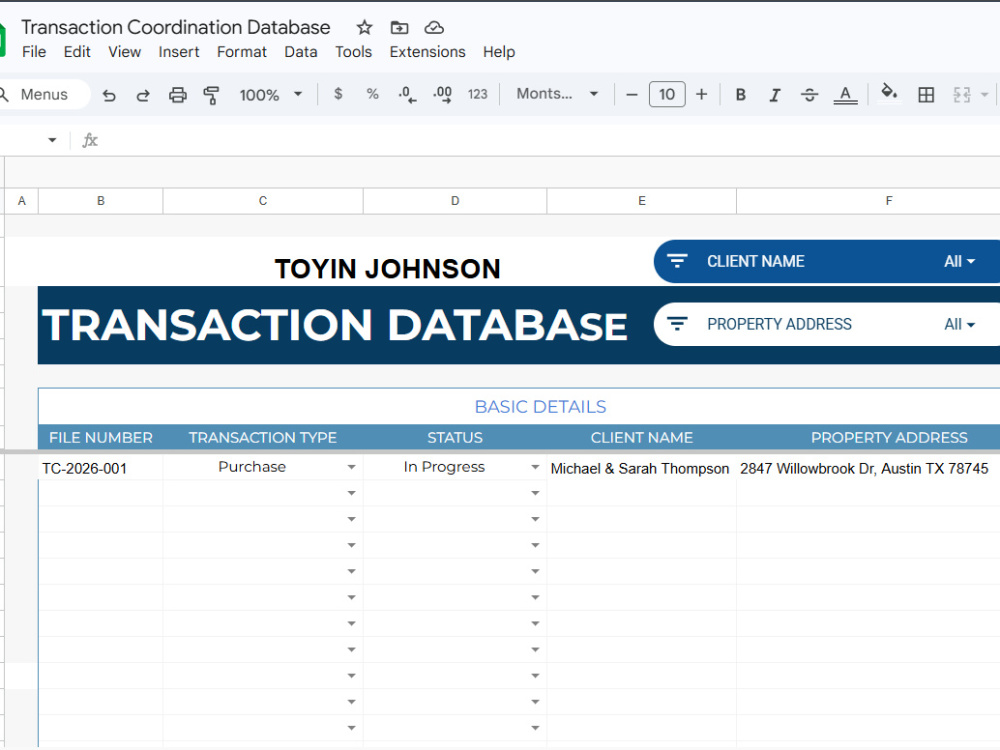This screenshot has height=750, width=1000.
Task: Open the name box dropdown arrow
Action: (52, 140)
